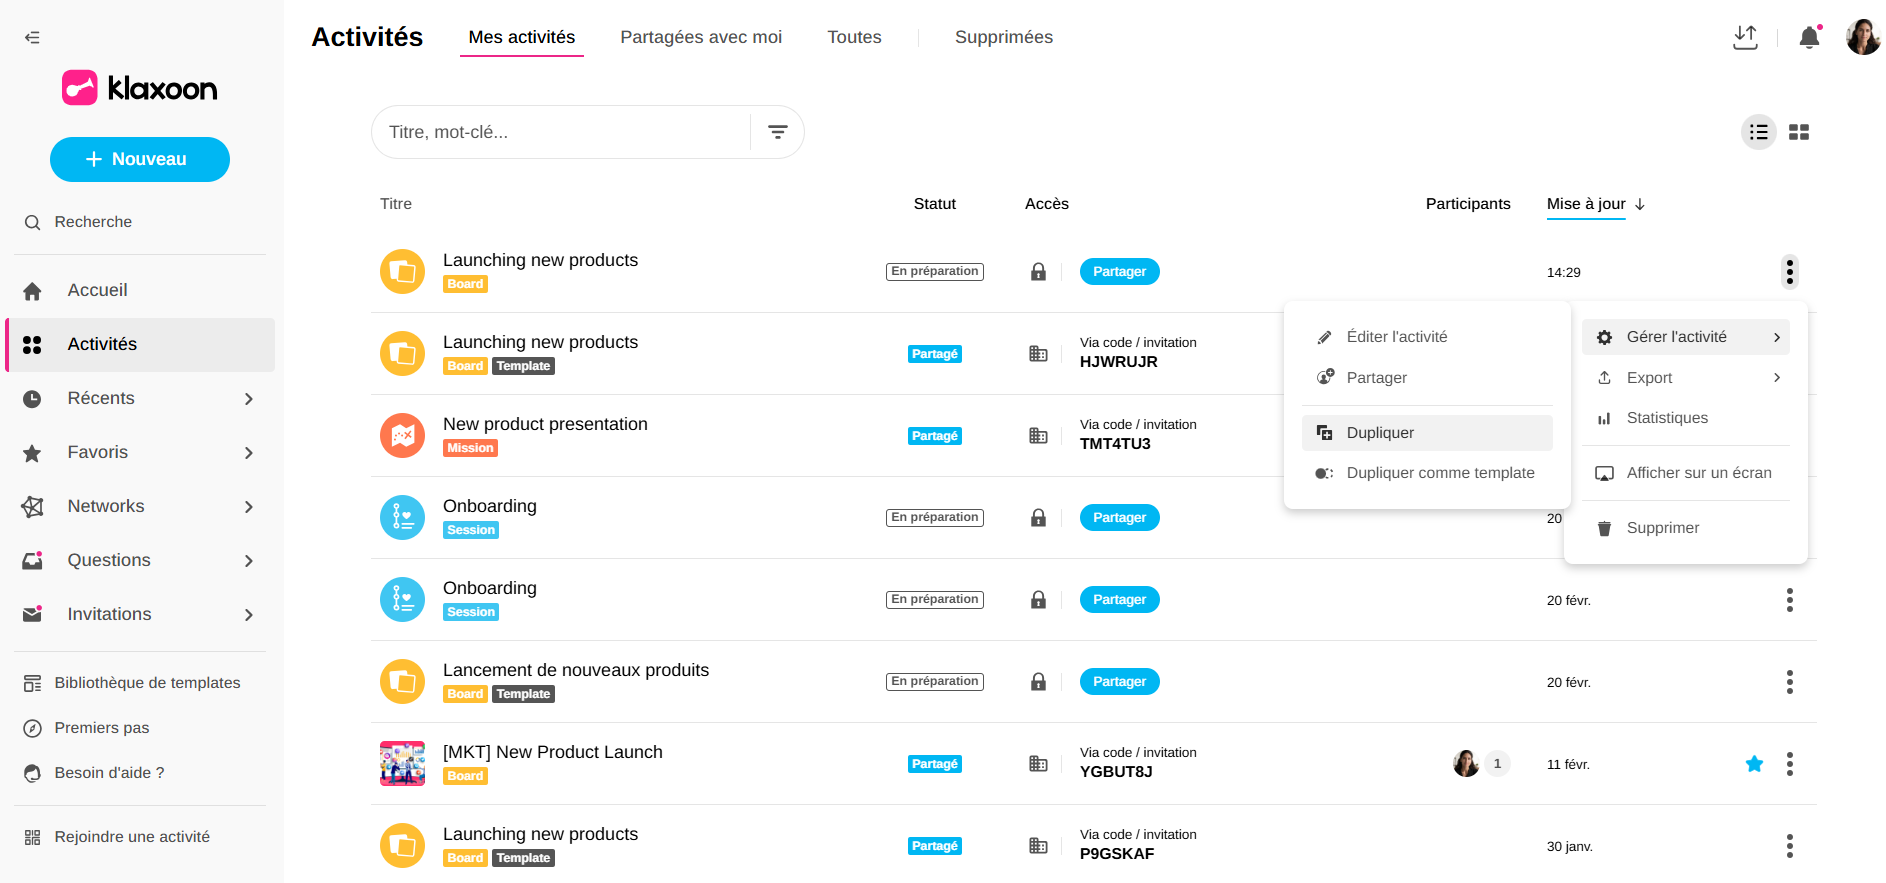This screenshot has height=883, width=1886.
Task: Switch to Partagées avec moi tab
Action: pyautogui.click(x=701, y=37)
